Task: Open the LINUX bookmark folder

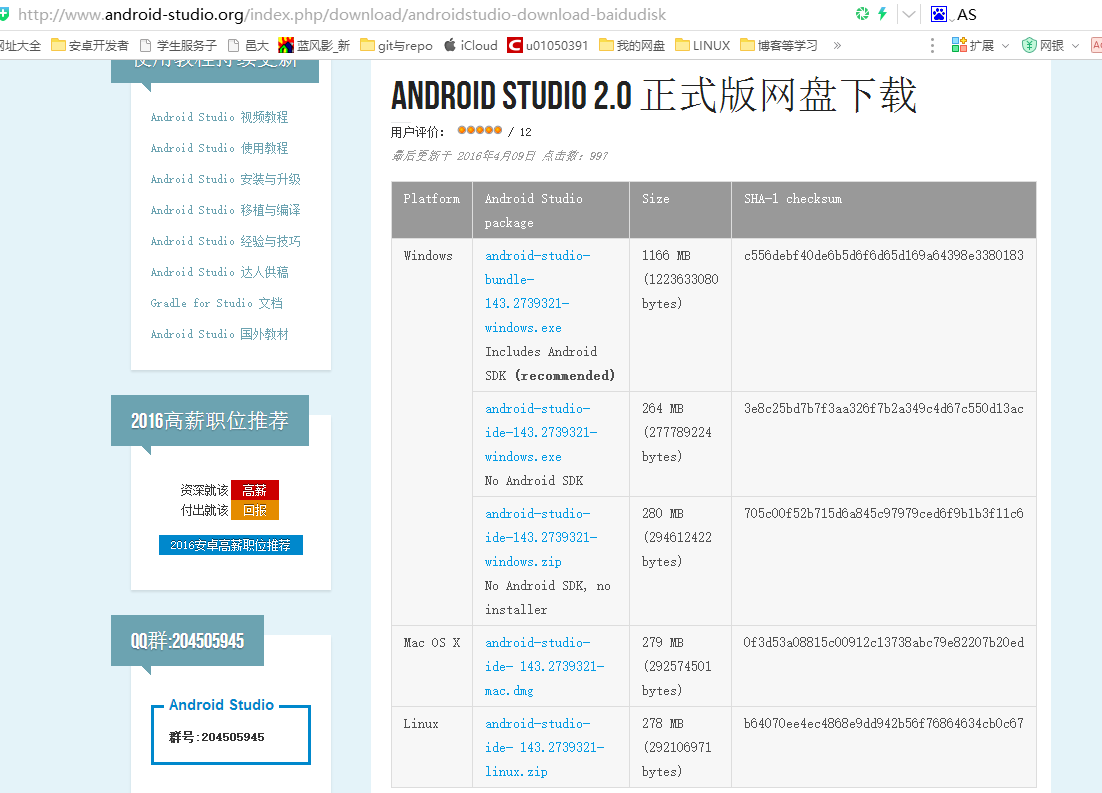Action: (703, 46)
